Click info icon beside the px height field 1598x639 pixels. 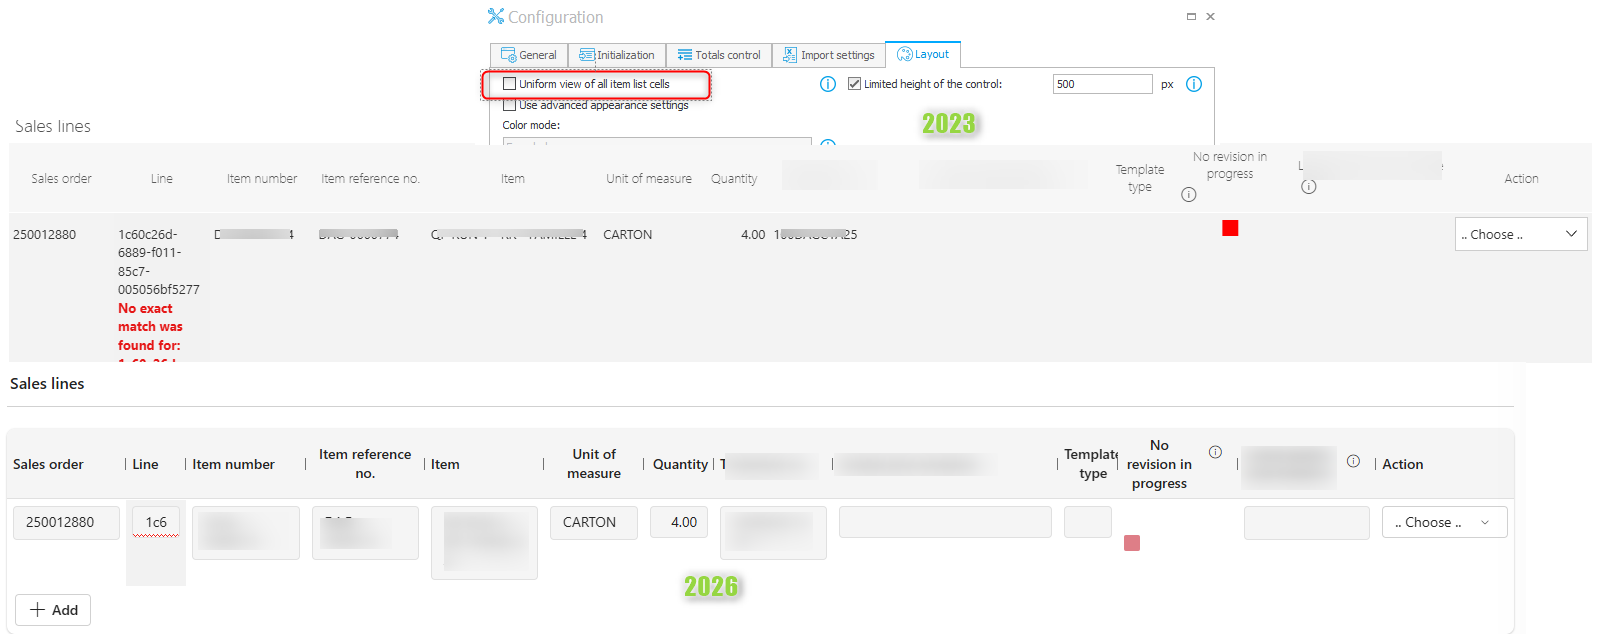click(x=1193, y=84)
